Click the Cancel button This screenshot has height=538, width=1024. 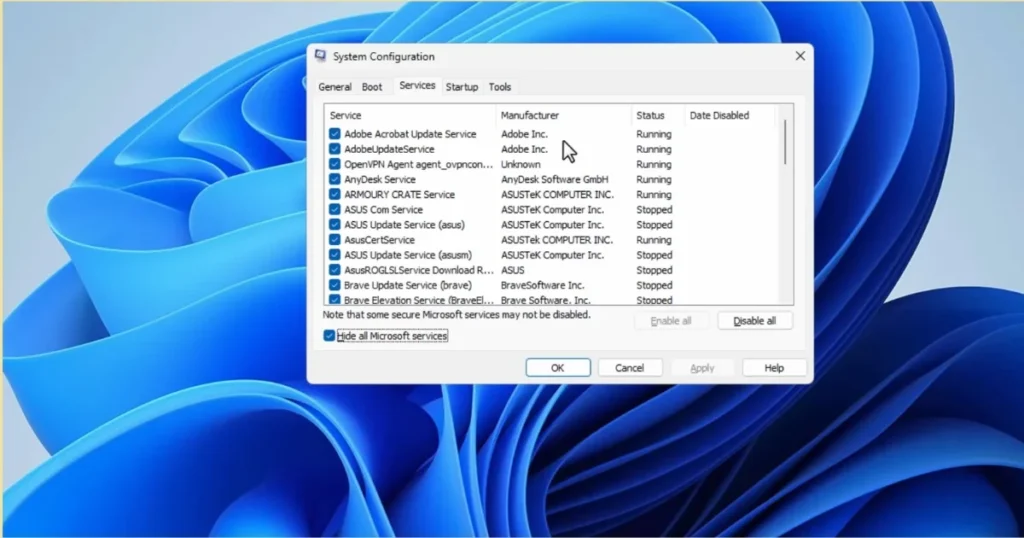click(x=630, y=368)
